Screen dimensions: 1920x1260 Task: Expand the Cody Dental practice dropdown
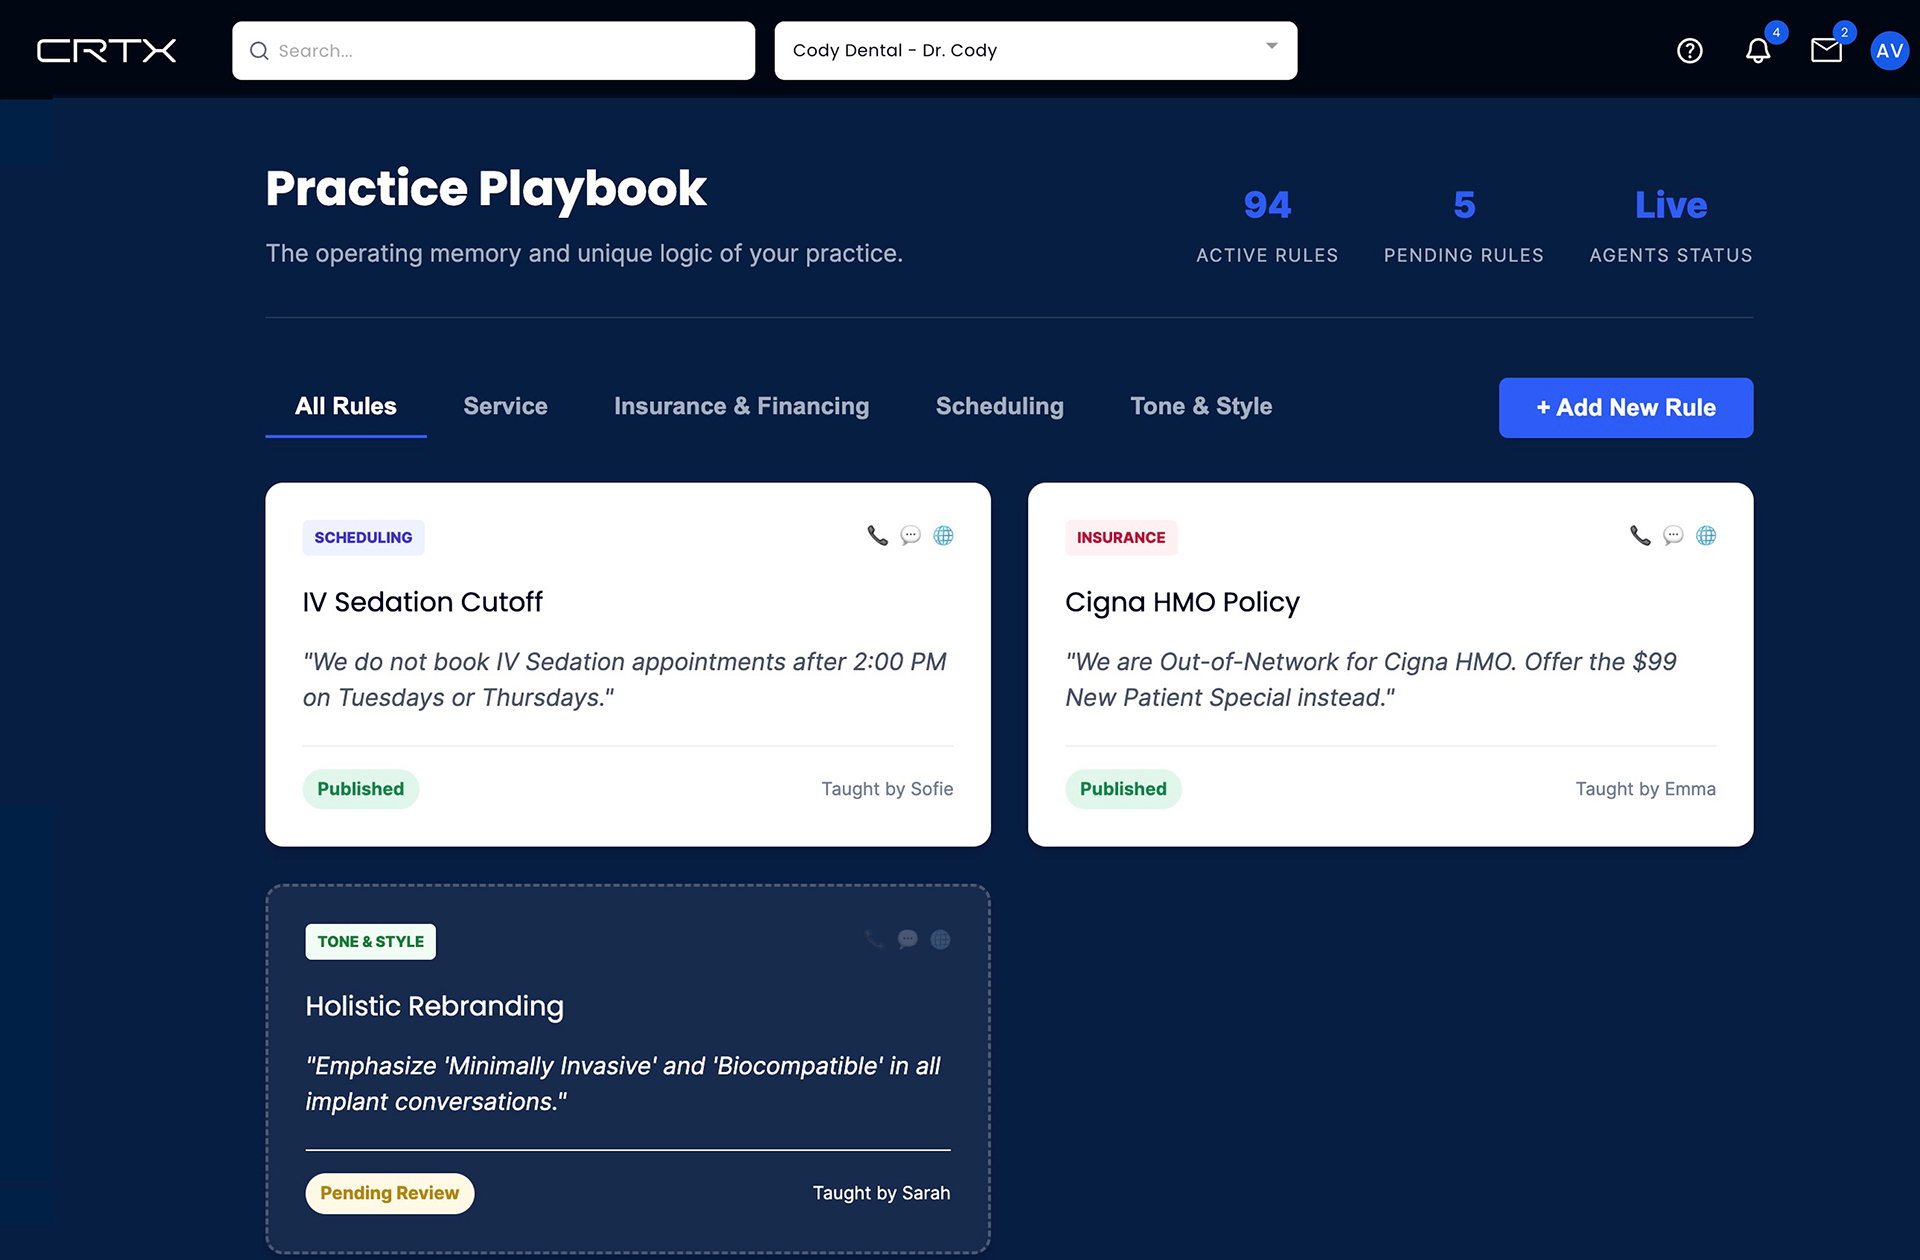[1035, 51]
